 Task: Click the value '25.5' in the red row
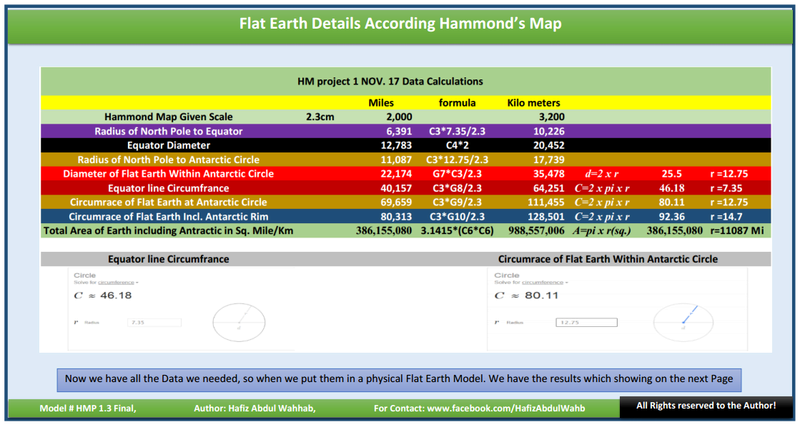[x=671, y=173]
